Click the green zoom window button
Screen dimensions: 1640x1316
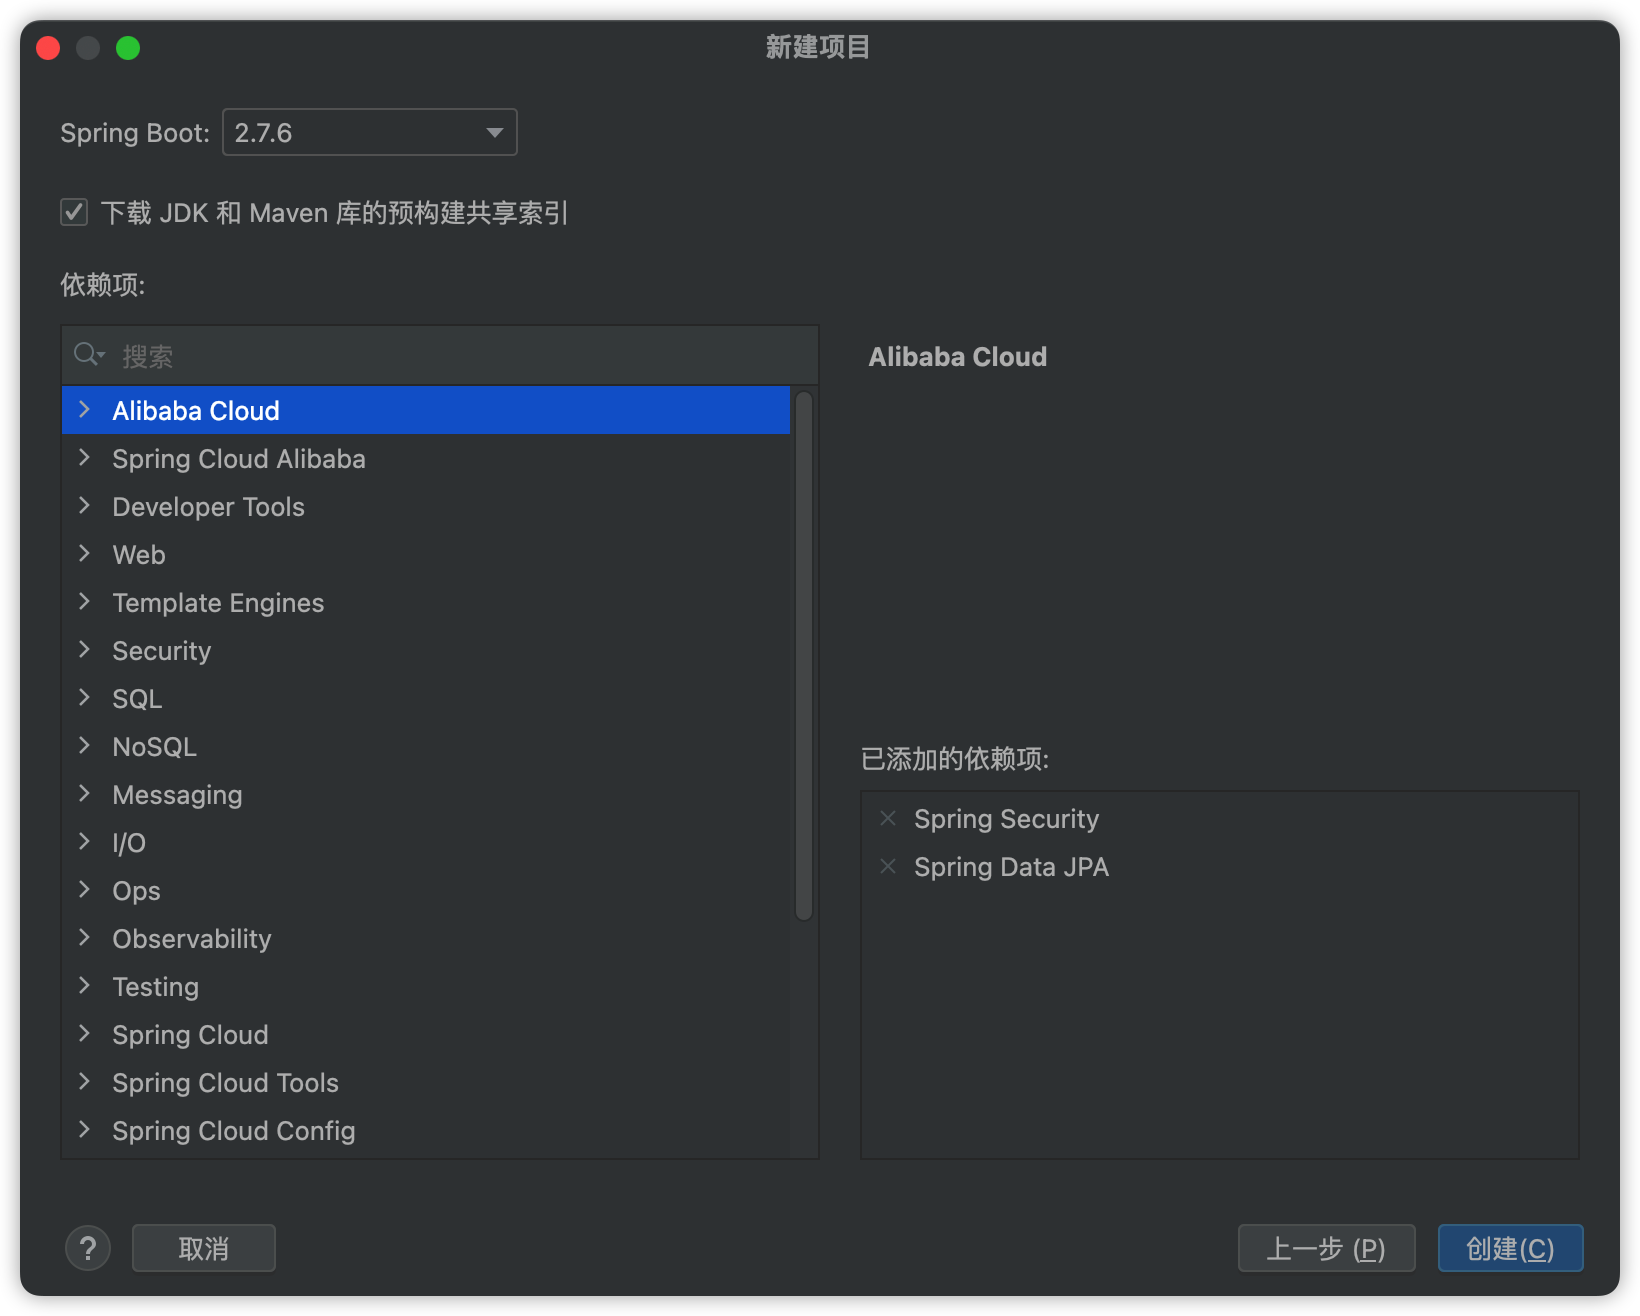point(128,48)
